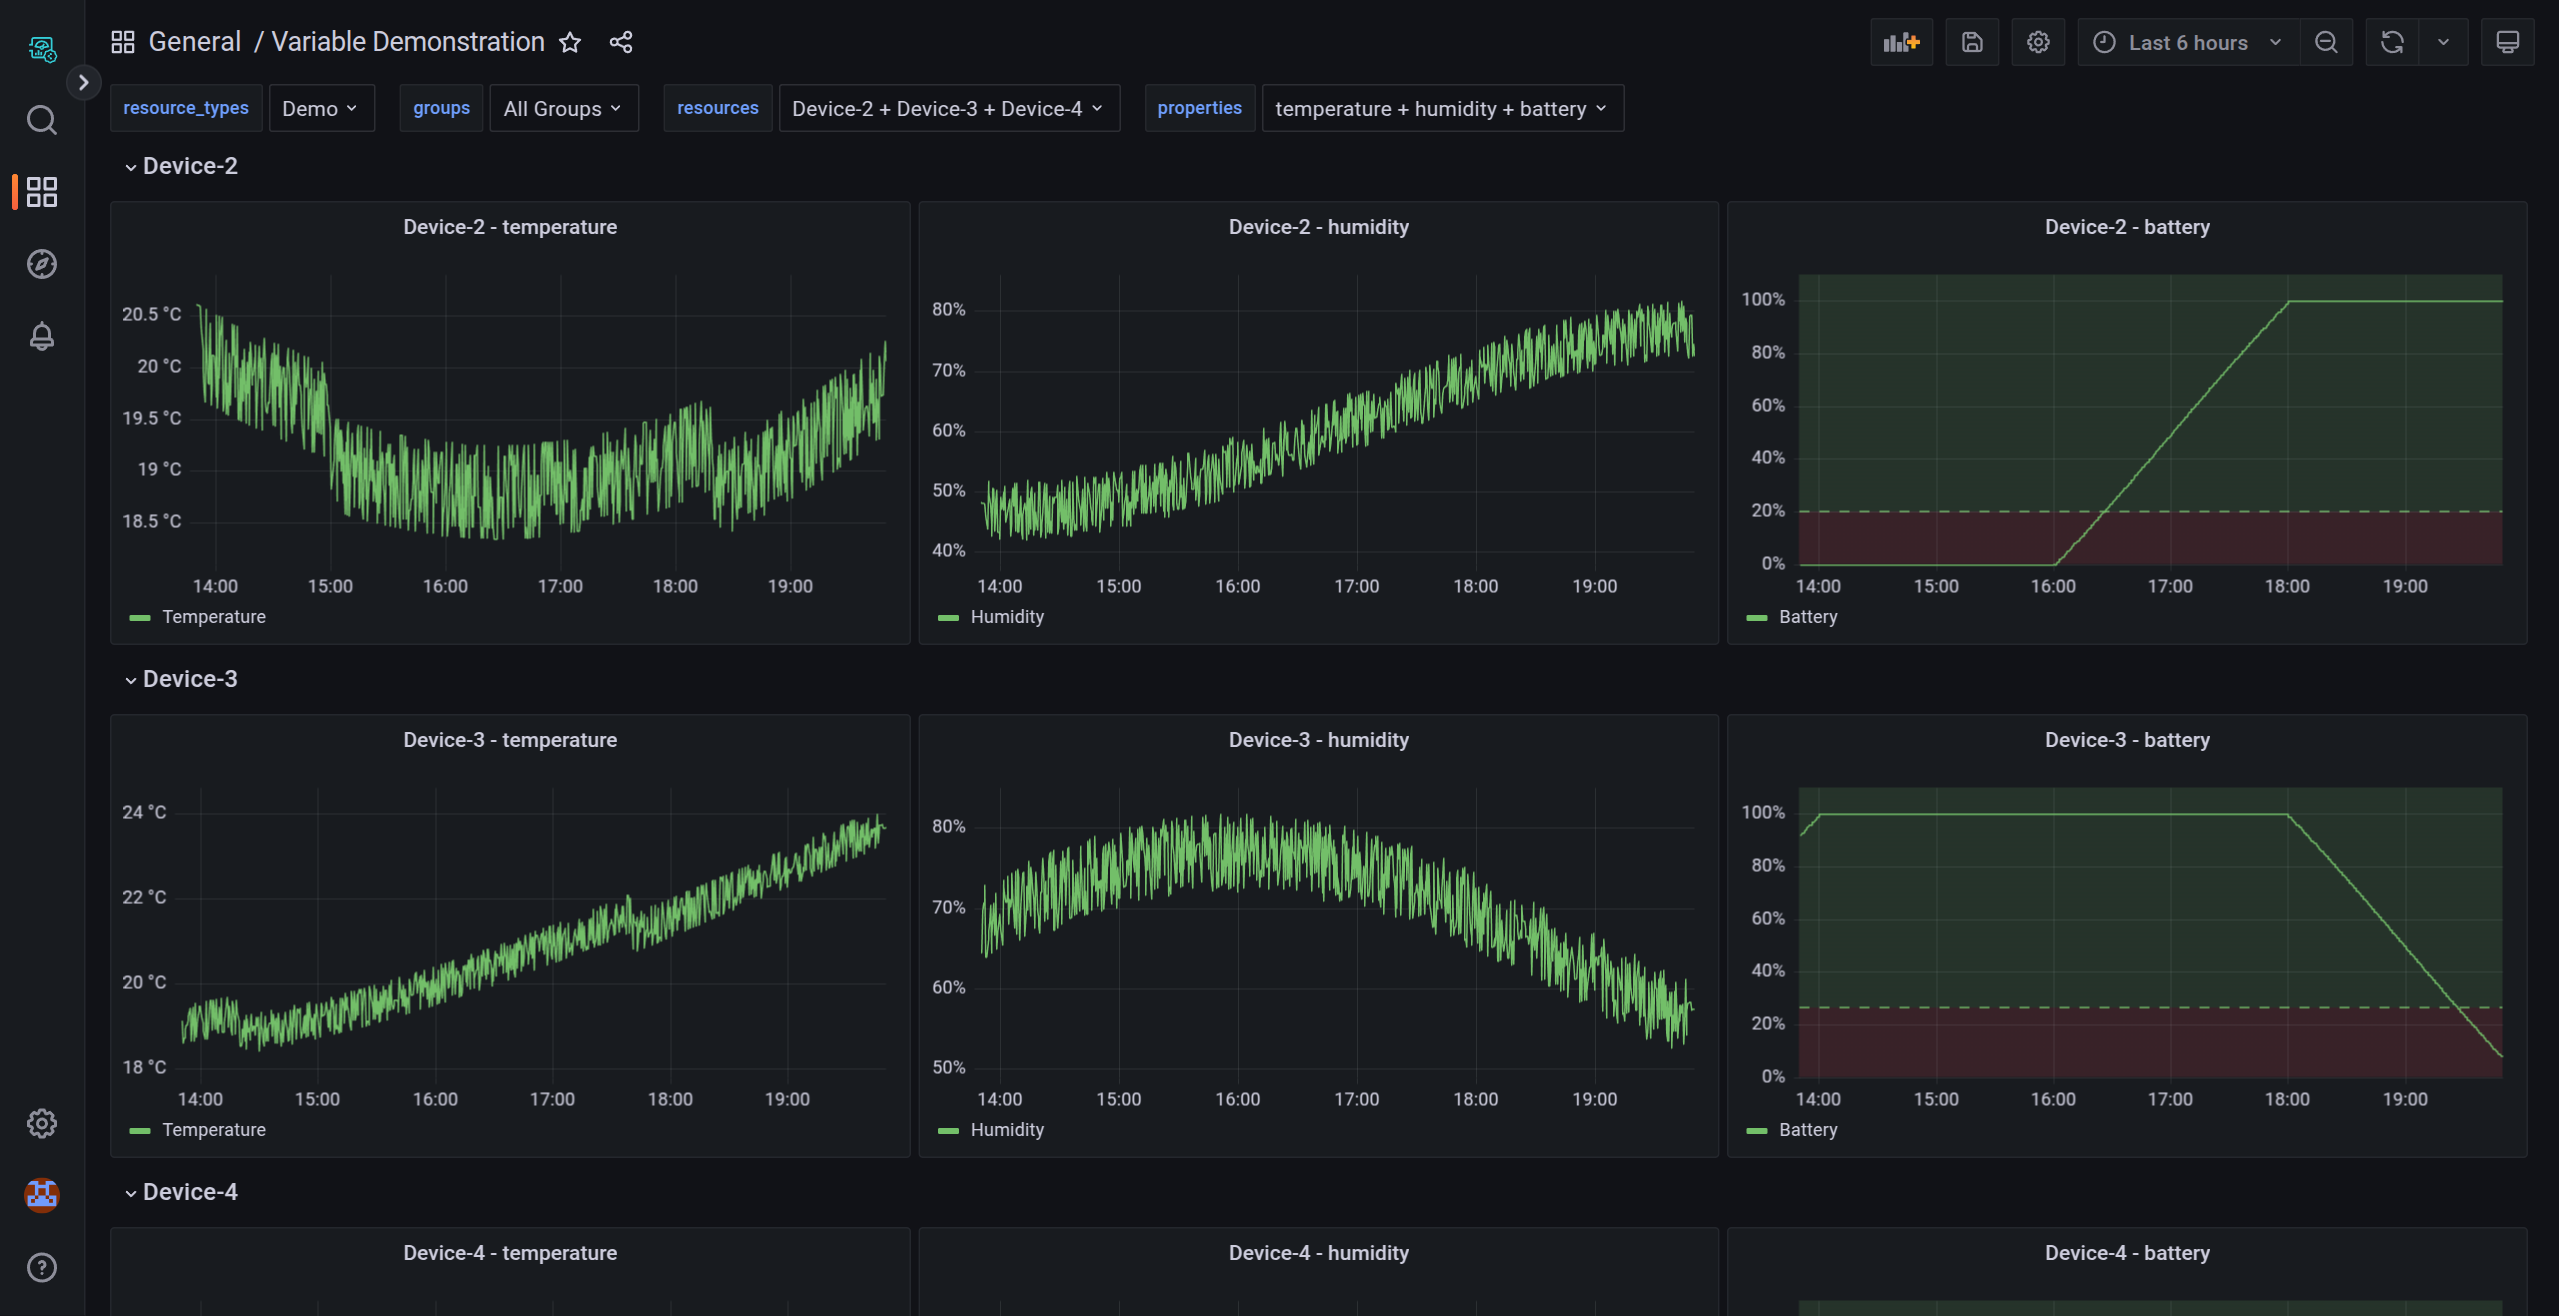The height and width of the screenshot is (1316, 2559).
Task: Open the Explore compass in the sidebar
Action: 41,264
